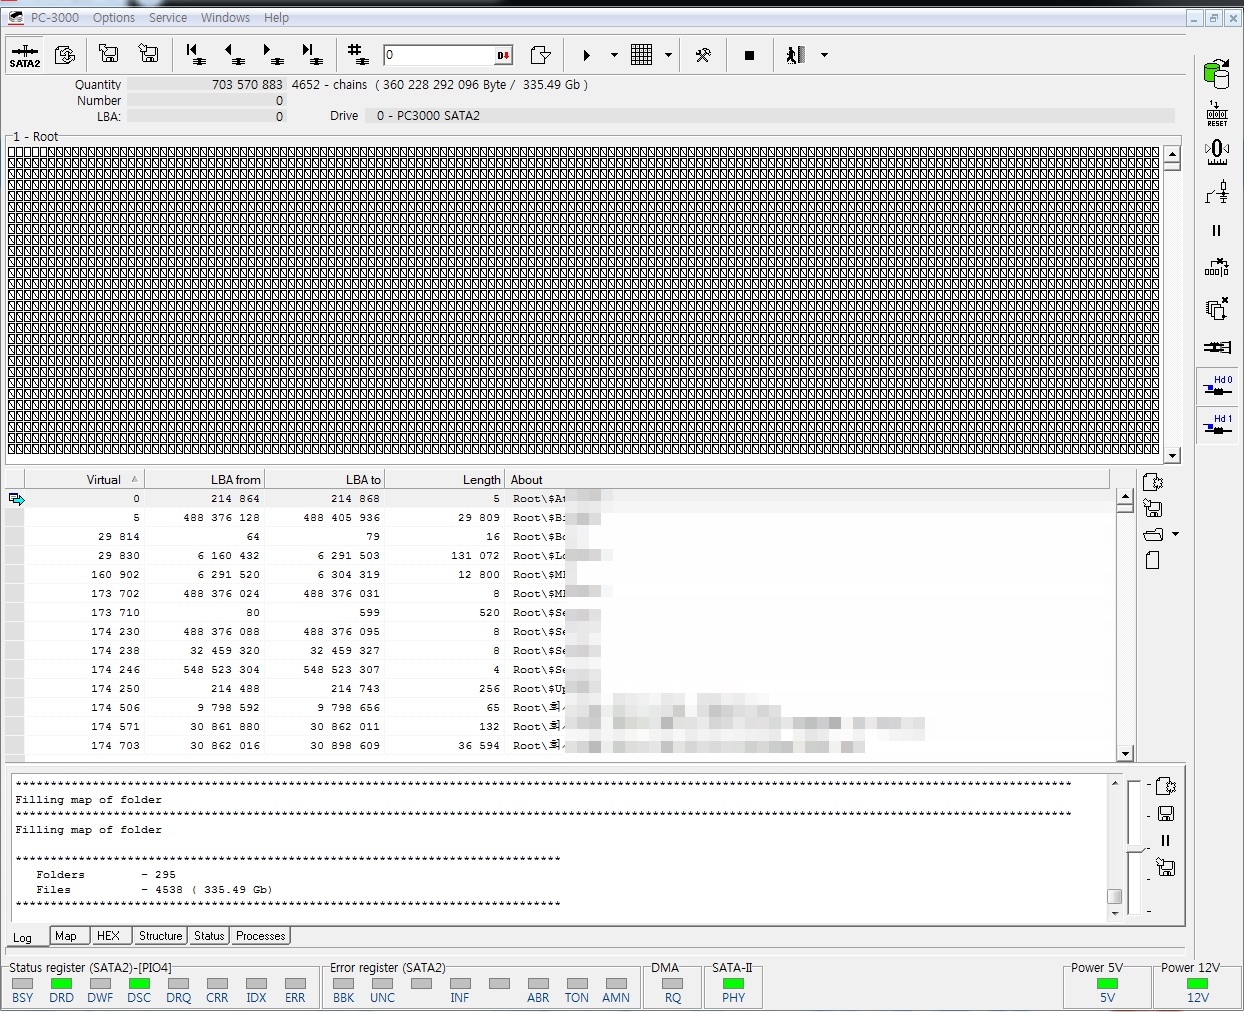Switch to the Structure tab
Image resolution: width=1244 pixels, height=1012 pixels.
pos(160,936)
